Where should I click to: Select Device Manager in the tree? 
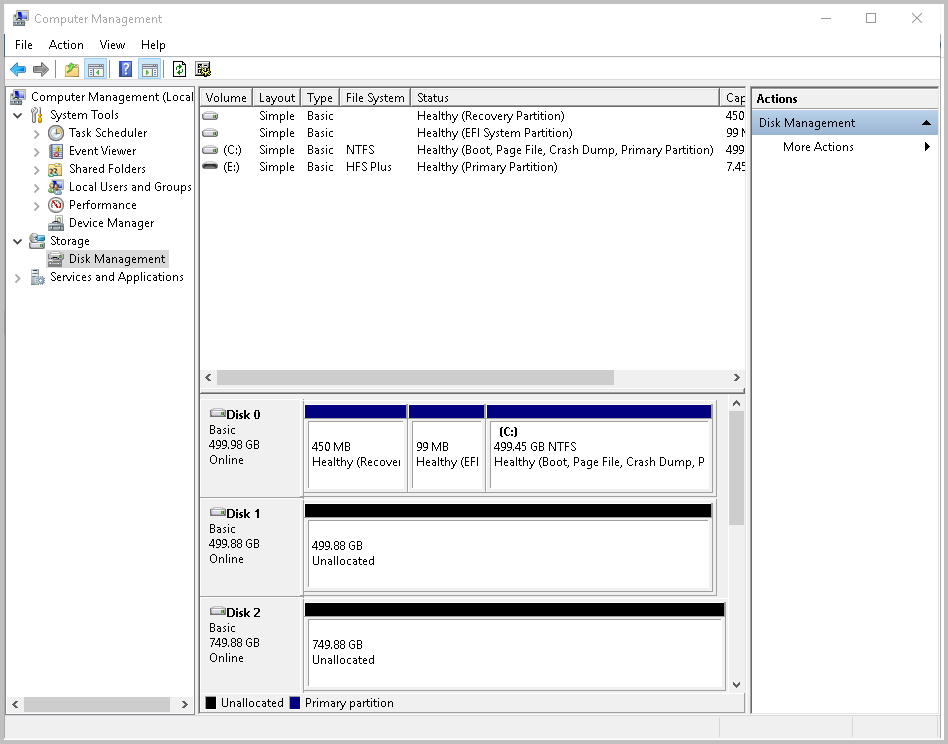tap(111, 223)
